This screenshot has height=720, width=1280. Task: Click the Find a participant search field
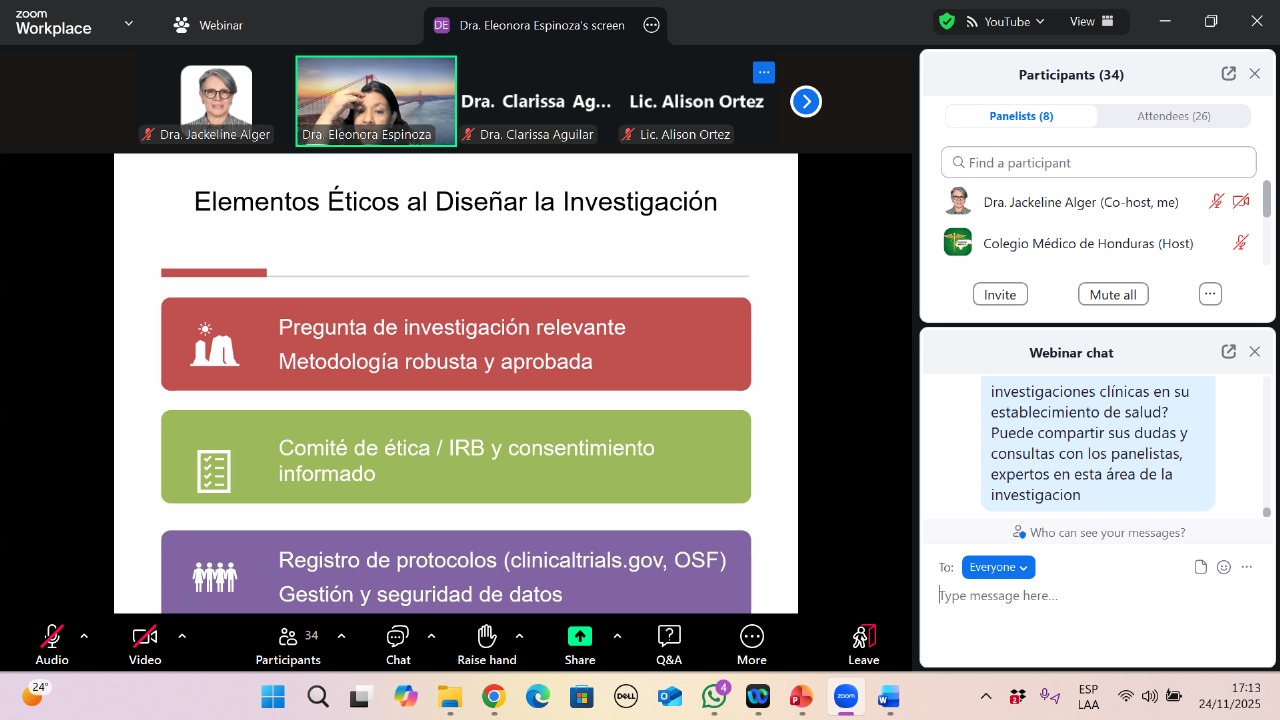[x=1098, y=162]
